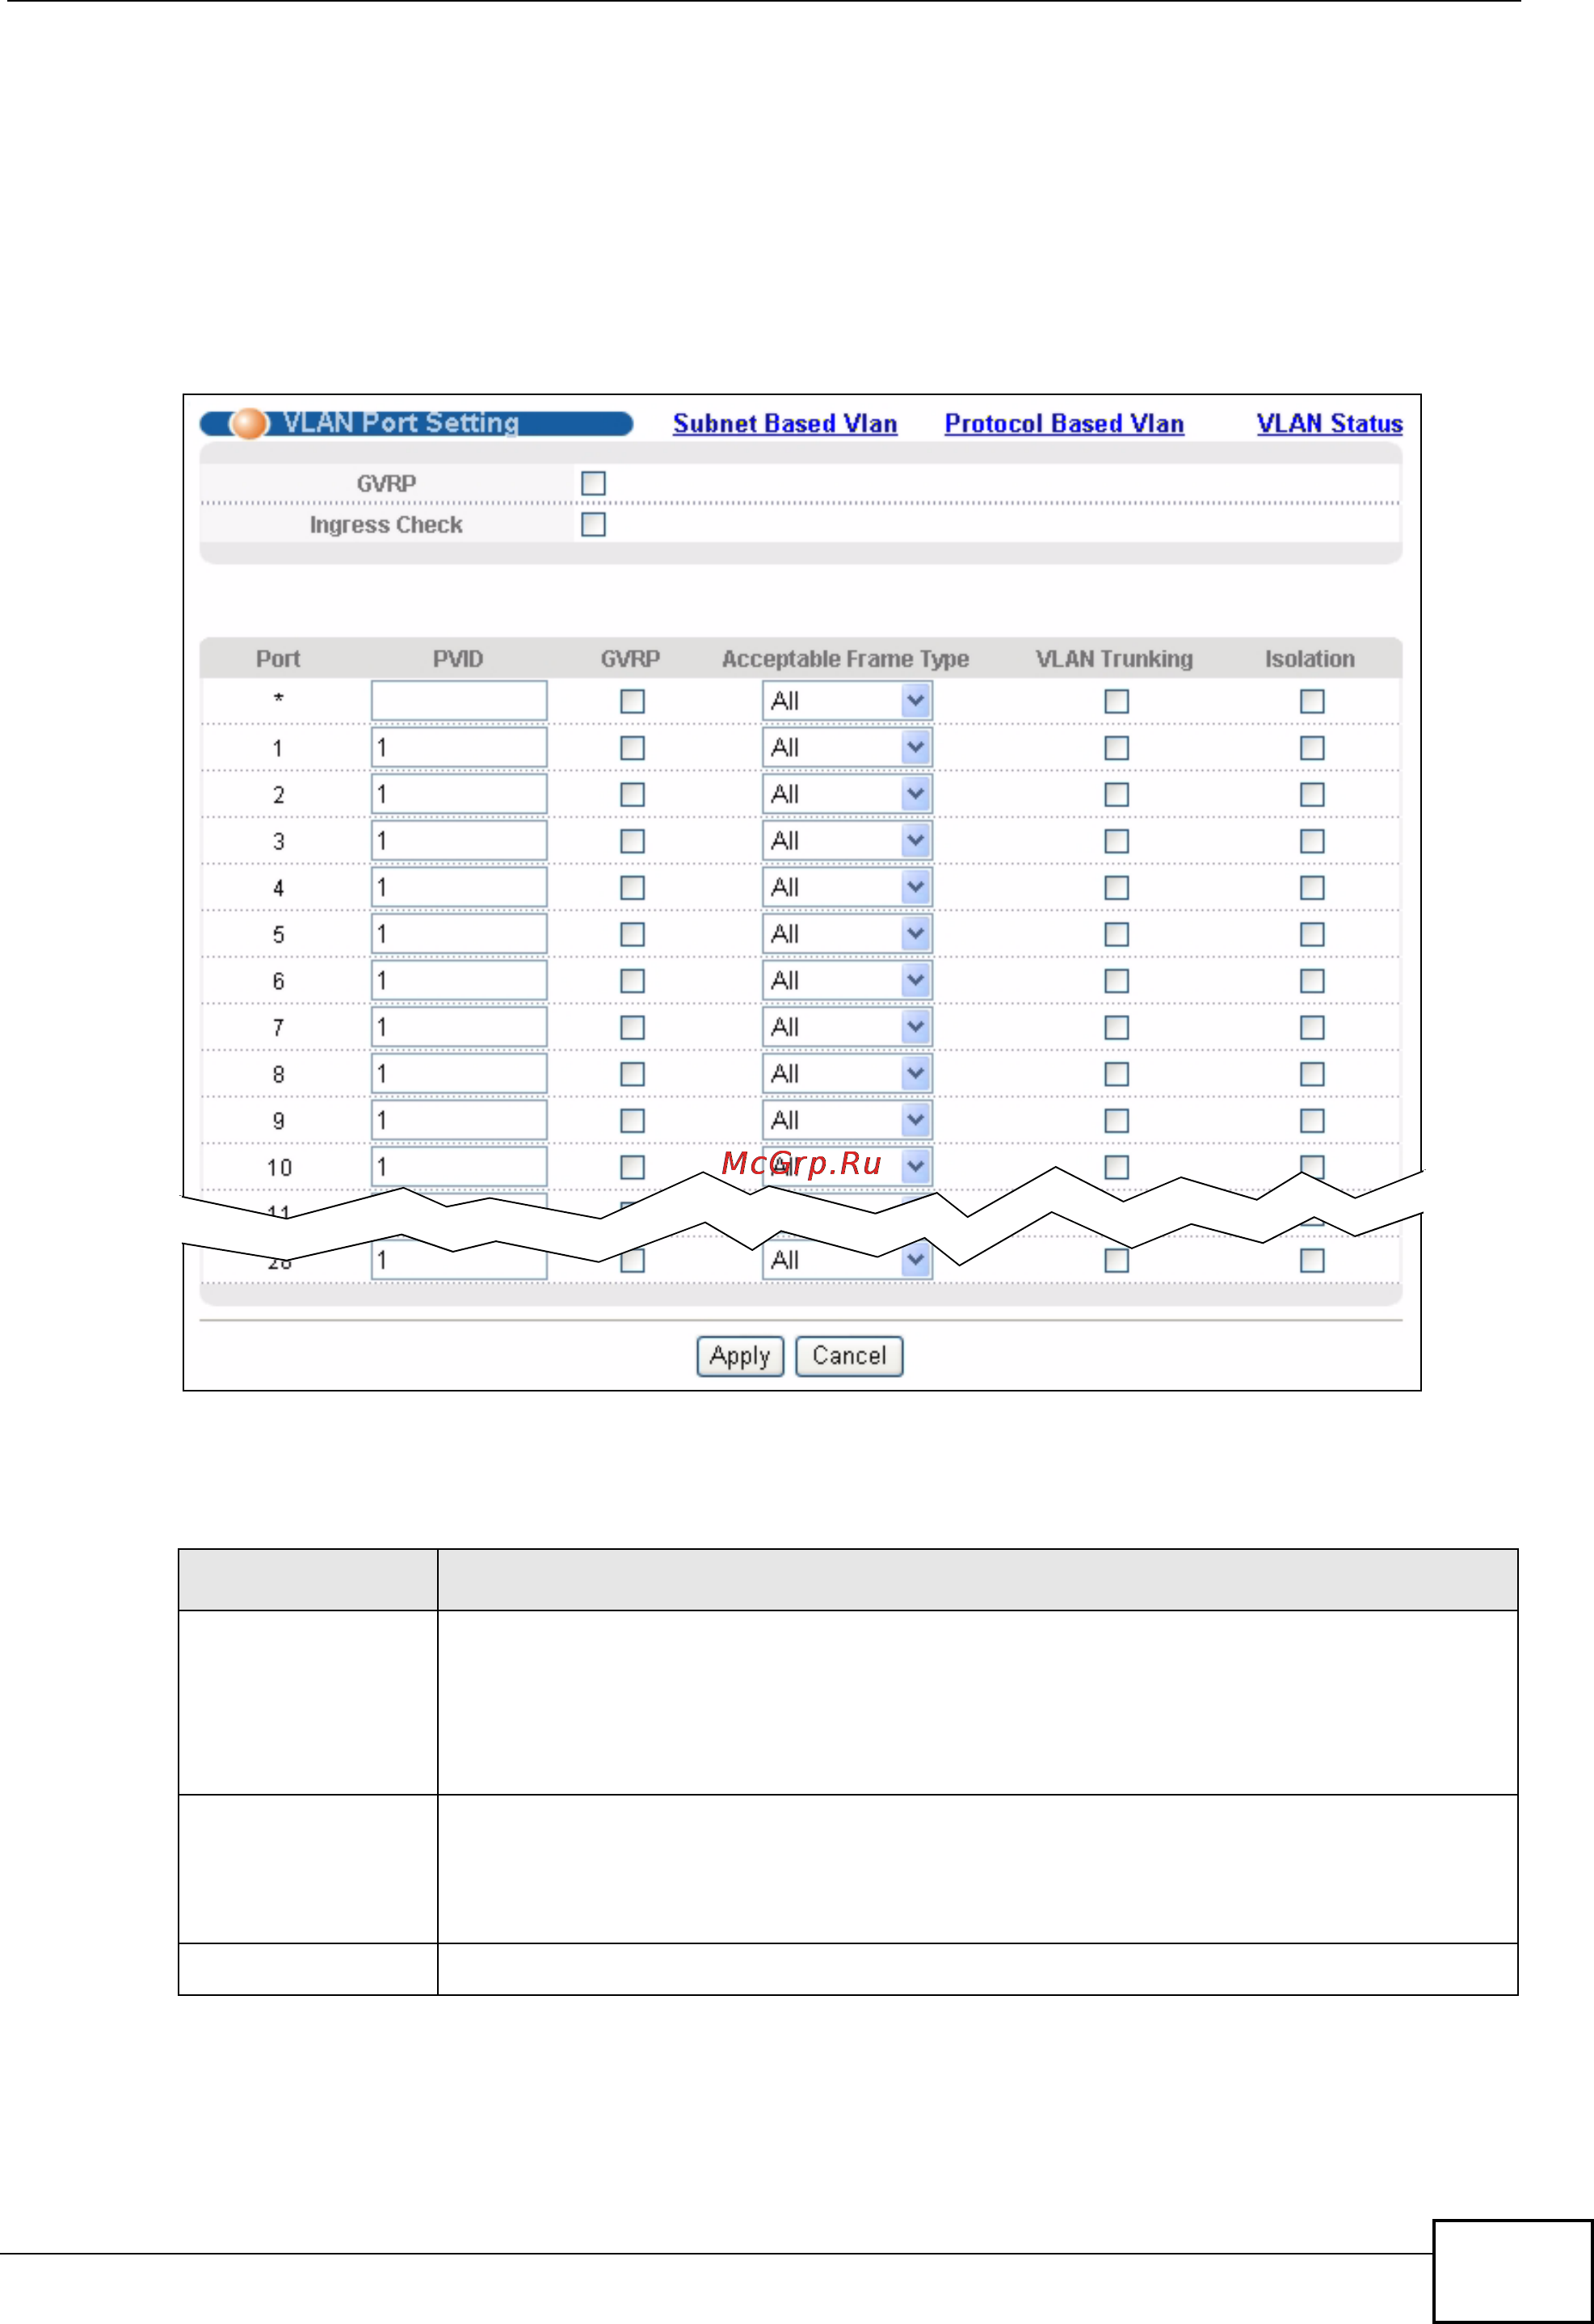Open Acceptable Frame Type dropdown for port 2
Screen dimensions: 1594x2324
tap(847, 794)
